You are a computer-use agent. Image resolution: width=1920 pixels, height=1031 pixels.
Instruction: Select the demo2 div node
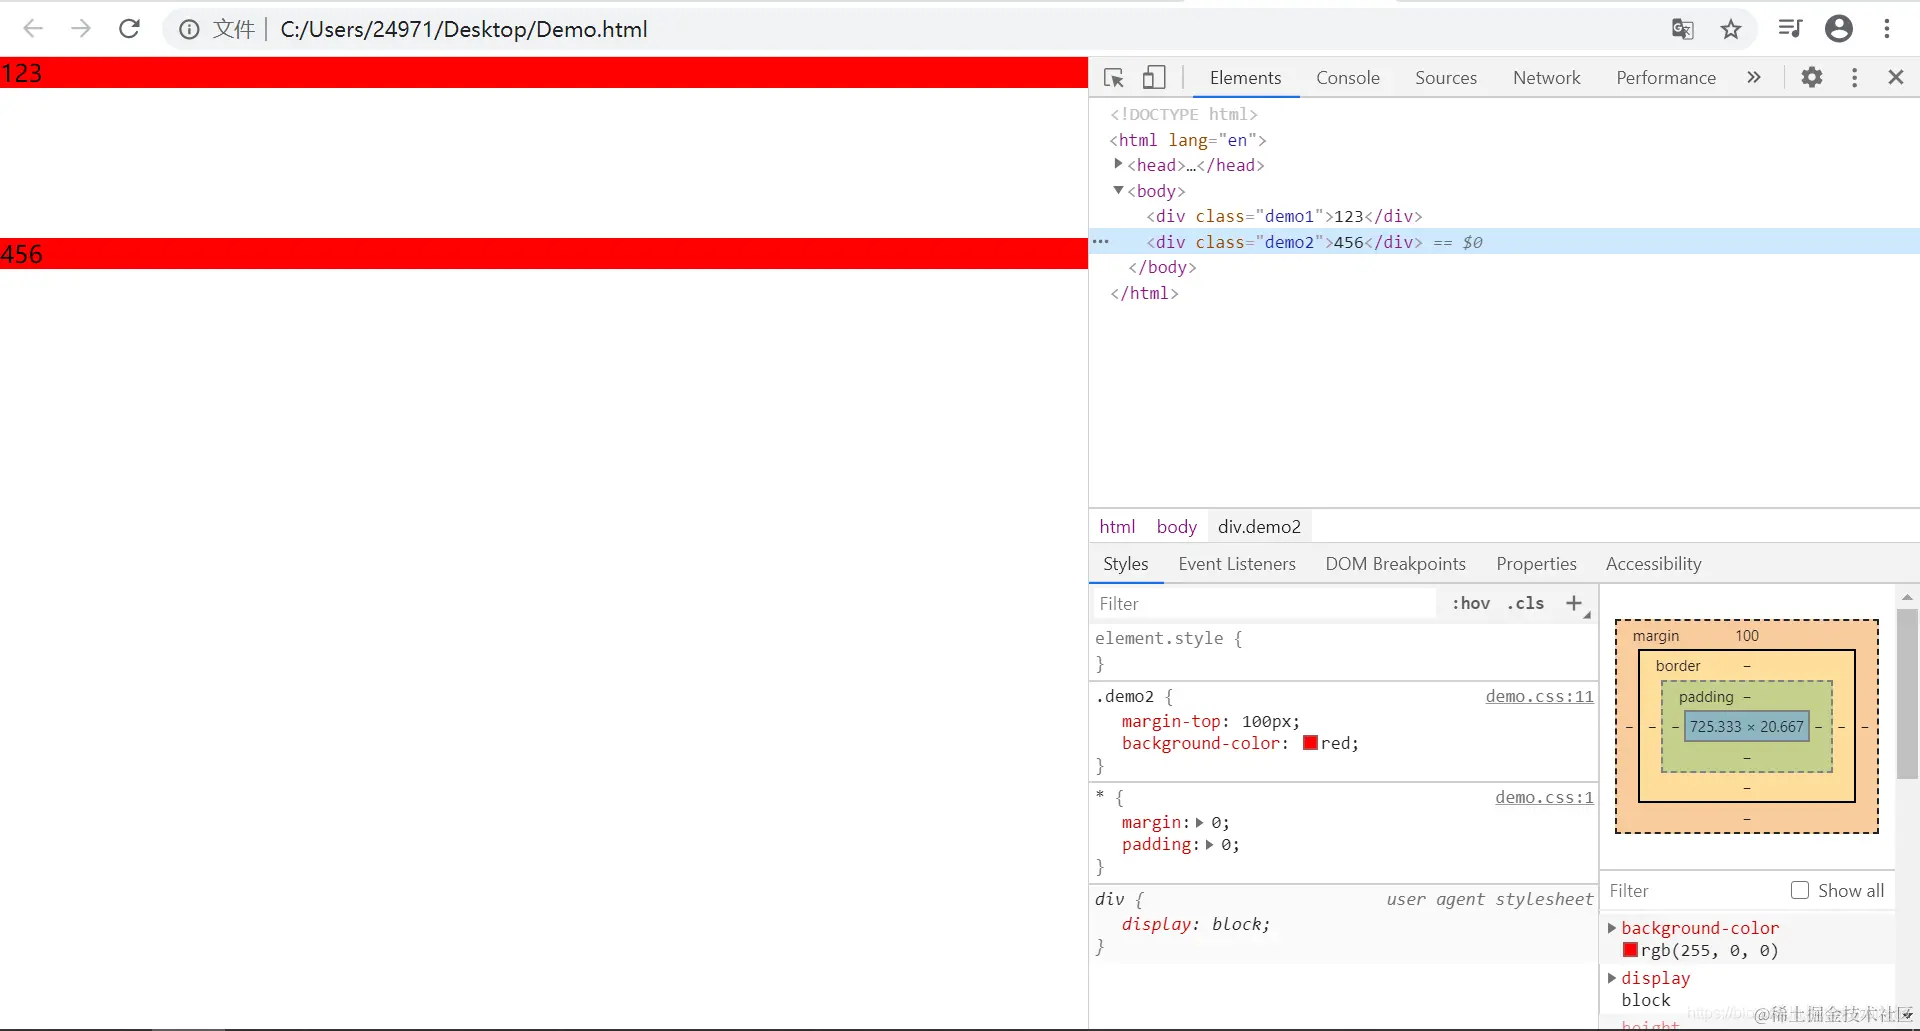1504,242
